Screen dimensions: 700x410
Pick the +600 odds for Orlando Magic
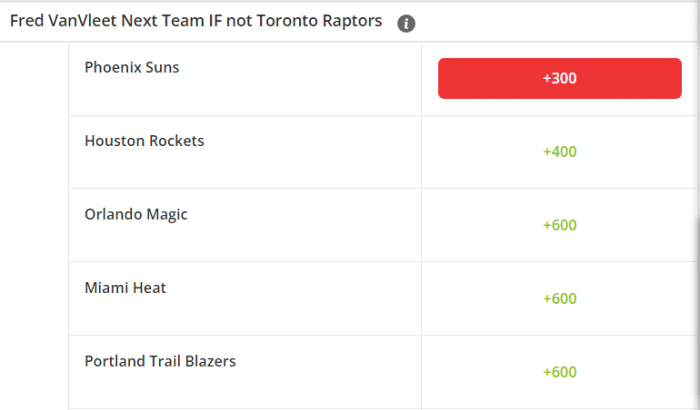(559, 225)
